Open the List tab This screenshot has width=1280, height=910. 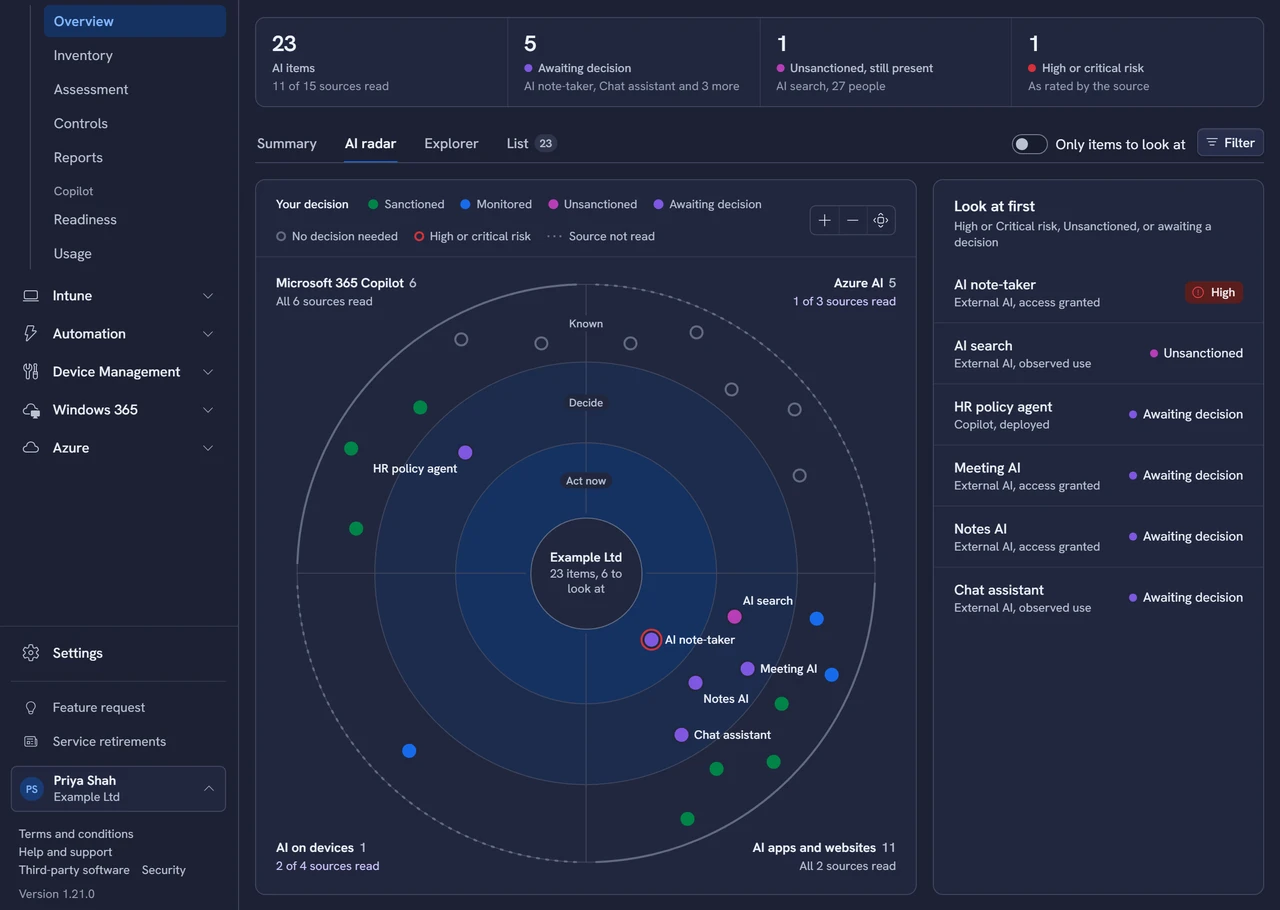pos(531,143)
